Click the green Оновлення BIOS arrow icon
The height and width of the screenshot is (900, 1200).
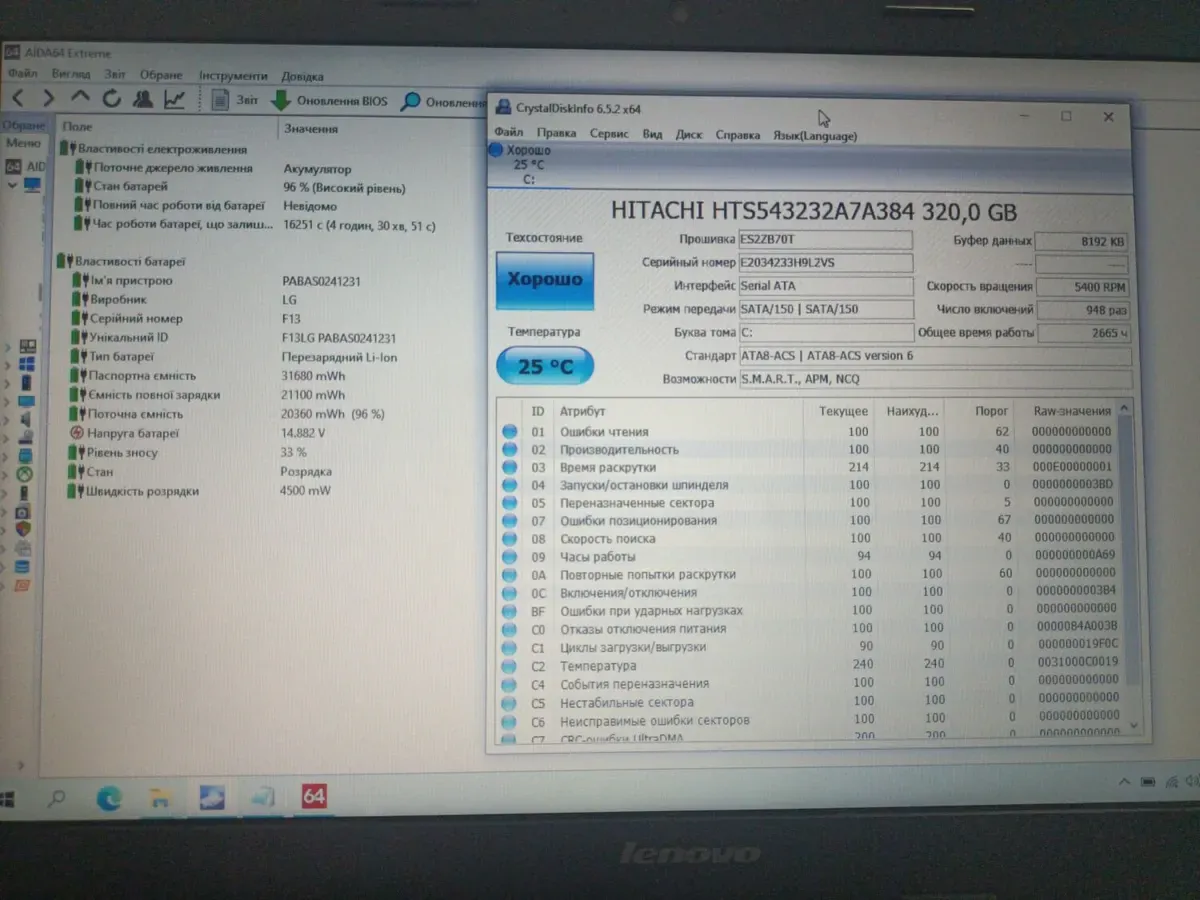[x=281, y=101]
